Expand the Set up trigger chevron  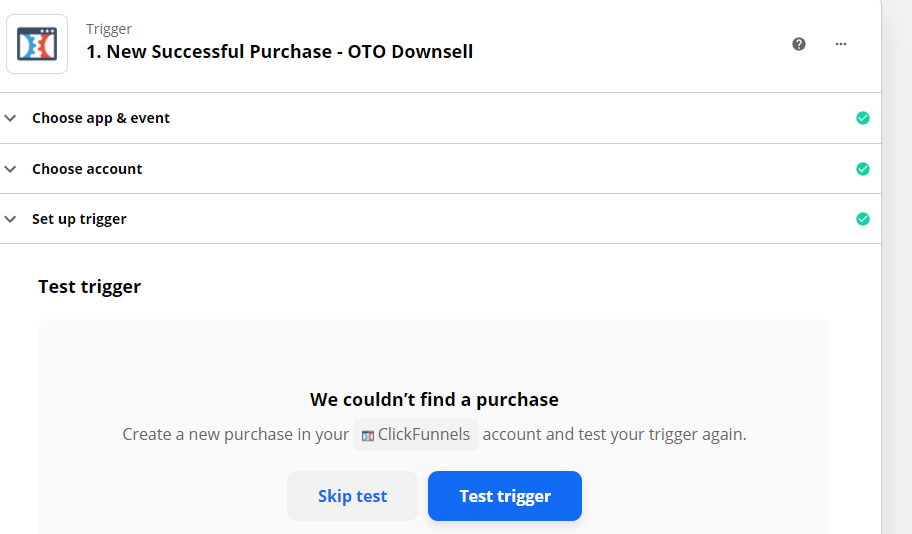click(x=10, y=219)
